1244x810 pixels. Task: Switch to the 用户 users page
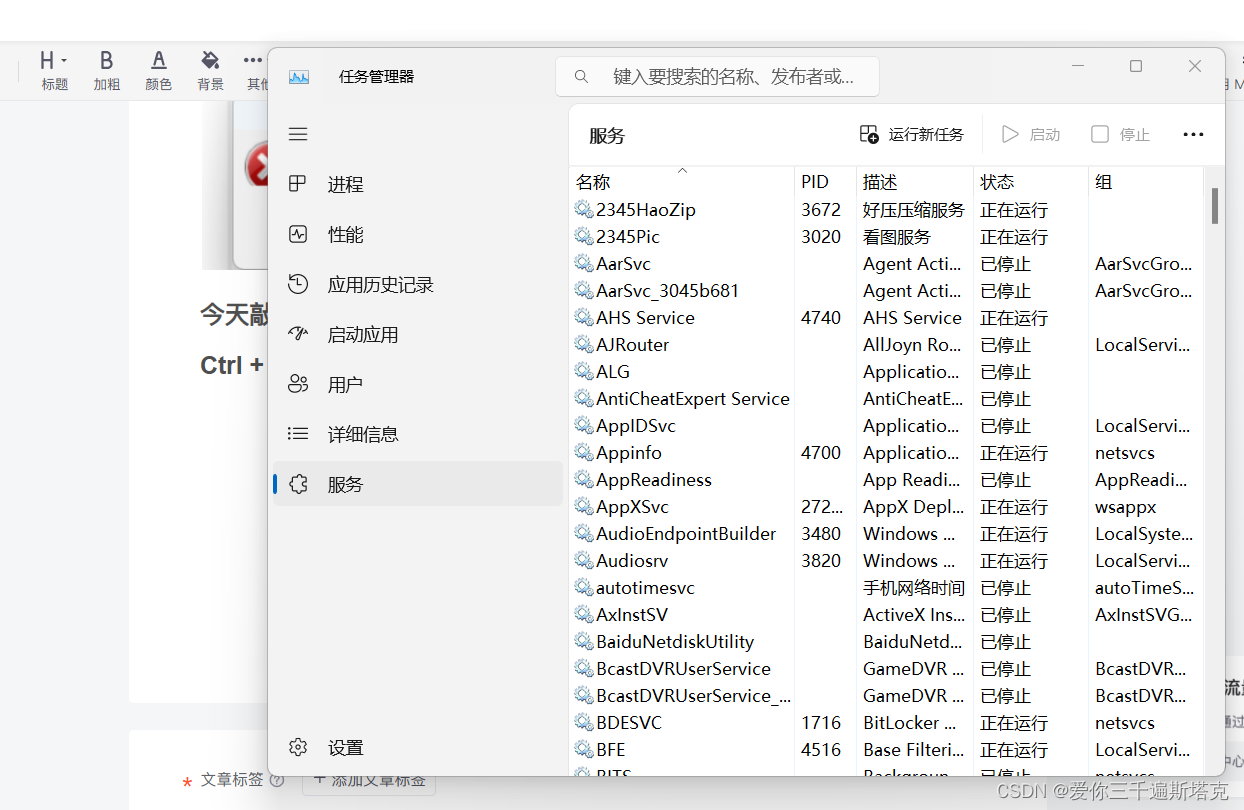coord(418,384)
